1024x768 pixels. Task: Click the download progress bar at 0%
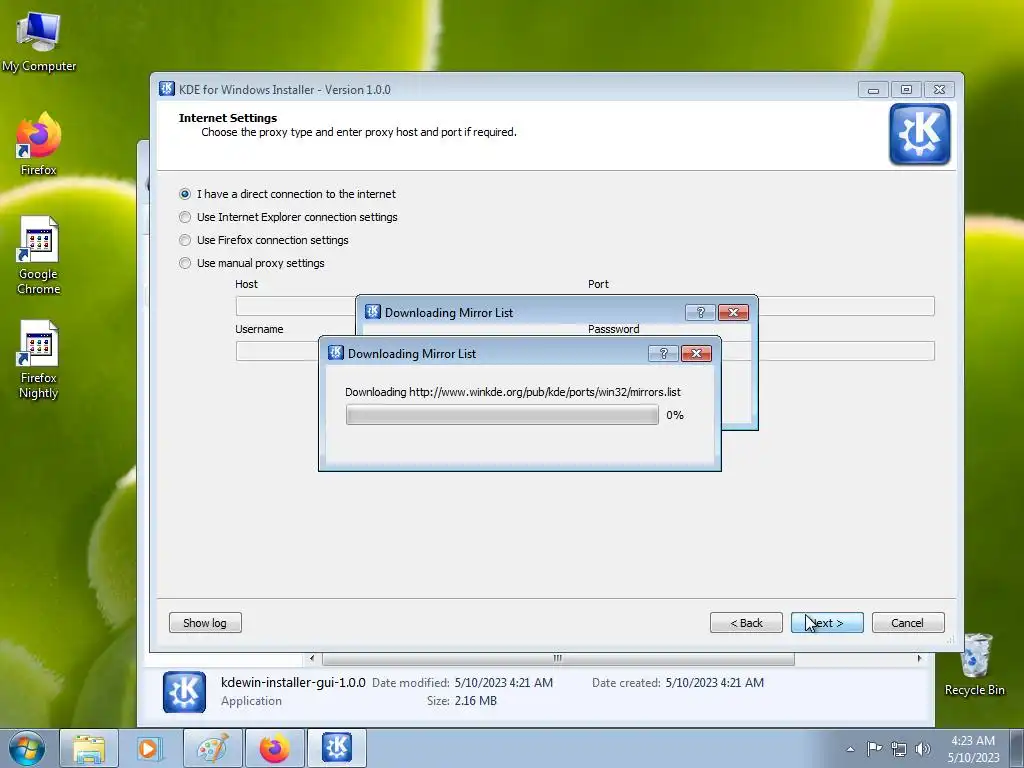pos(502,415)
